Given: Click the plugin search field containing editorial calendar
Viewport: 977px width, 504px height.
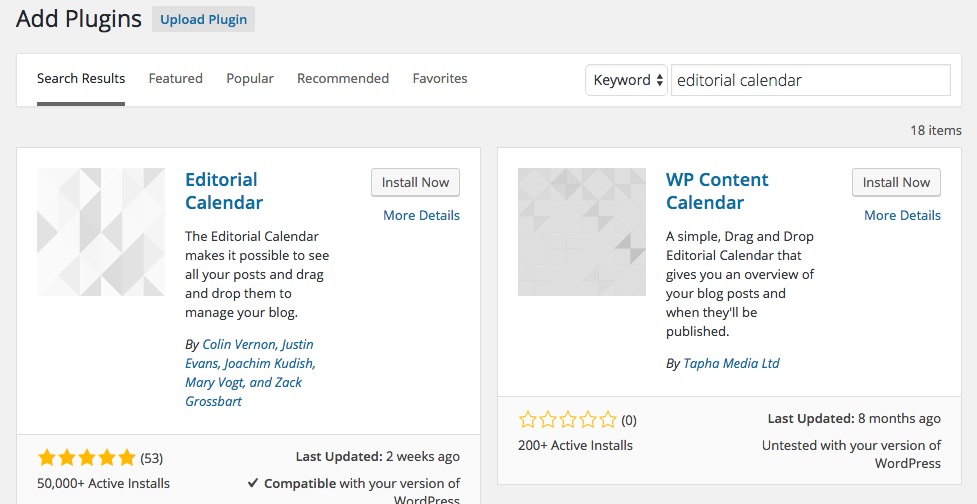Looking at the screenshot, I should click(811, 80).
